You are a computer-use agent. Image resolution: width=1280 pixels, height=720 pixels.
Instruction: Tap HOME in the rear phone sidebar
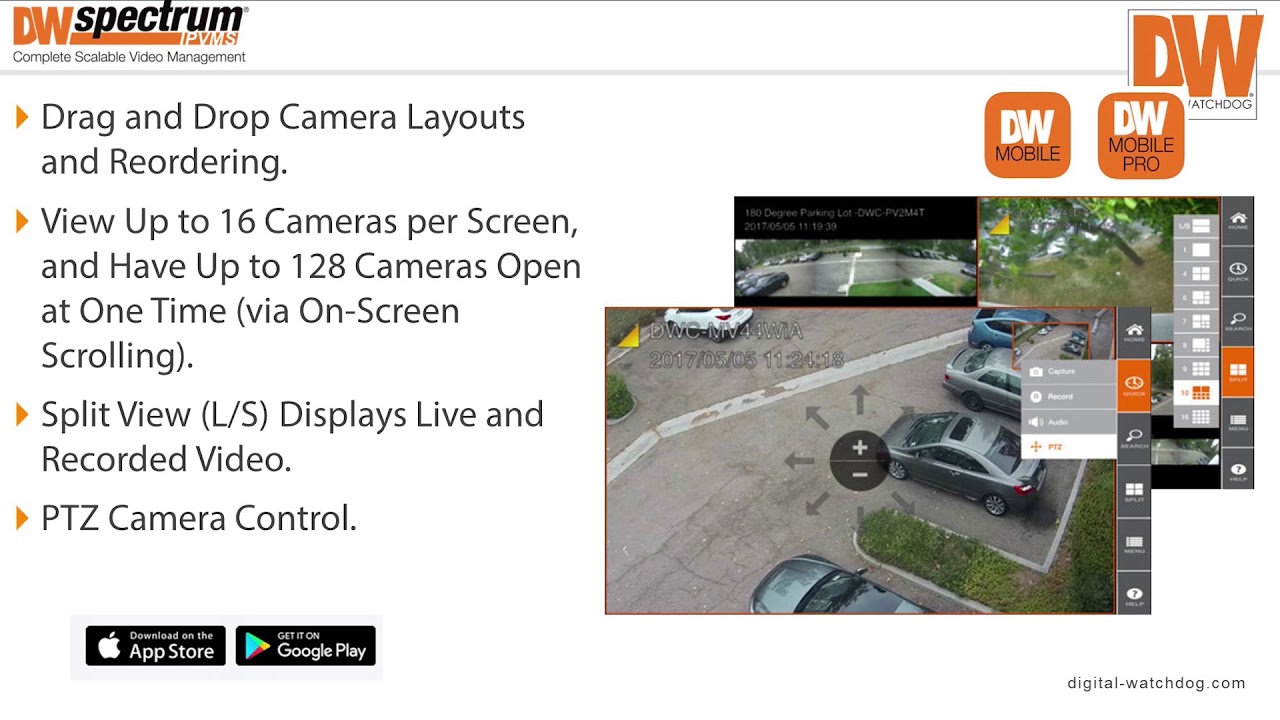(1238, 220)
